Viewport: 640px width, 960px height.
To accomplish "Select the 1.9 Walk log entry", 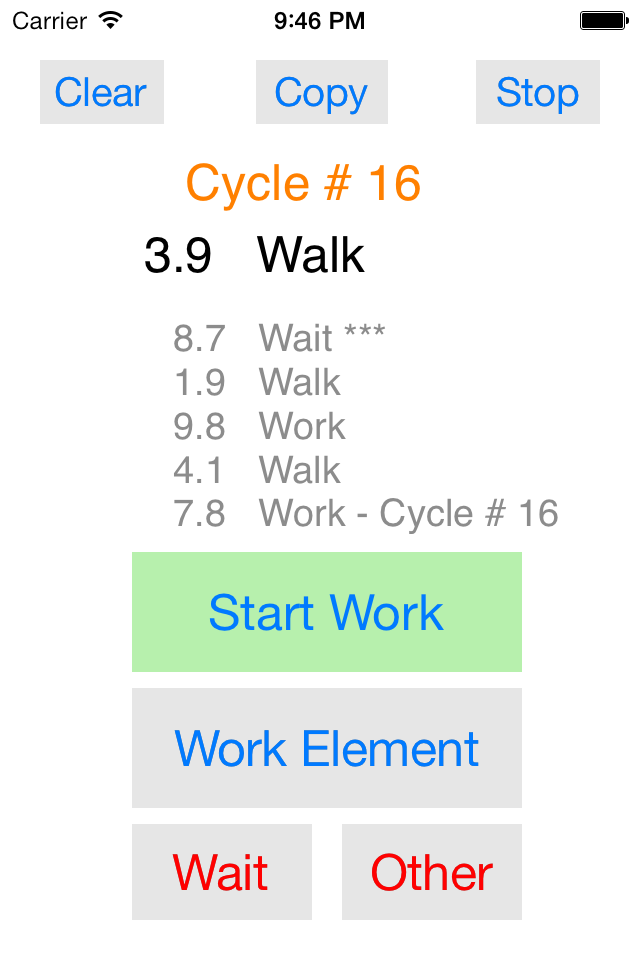I will [257, 382].
